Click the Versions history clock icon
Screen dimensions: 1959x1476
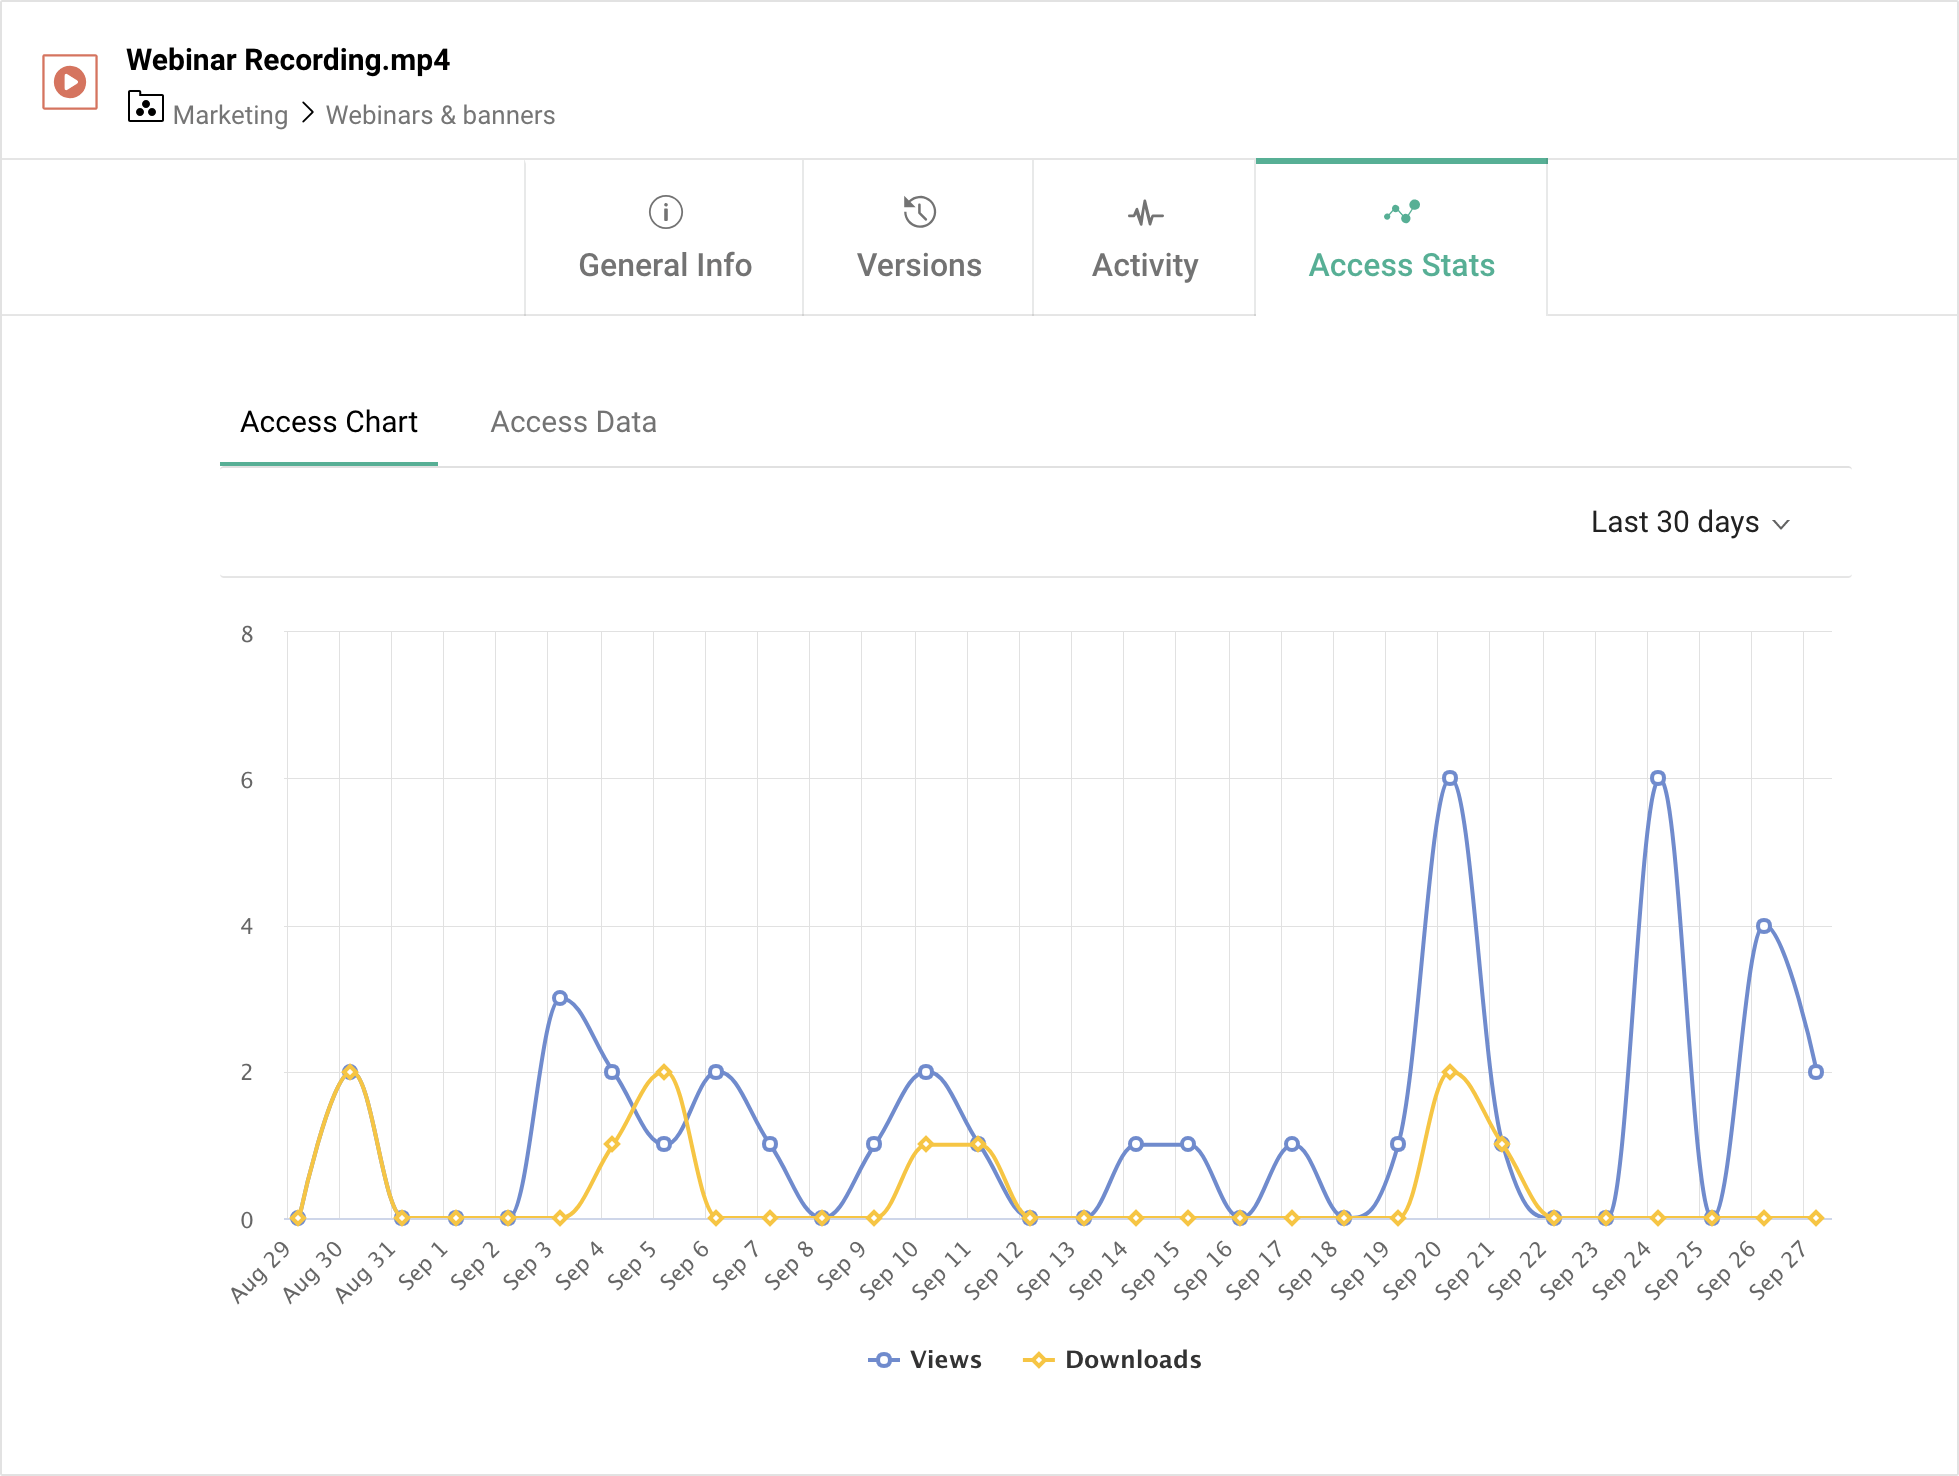(919, 212)
